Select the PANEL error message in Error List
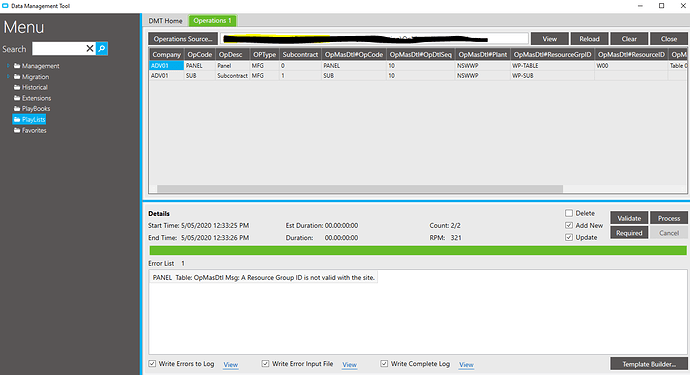The image size is (690, 375). tap(264, 278)
